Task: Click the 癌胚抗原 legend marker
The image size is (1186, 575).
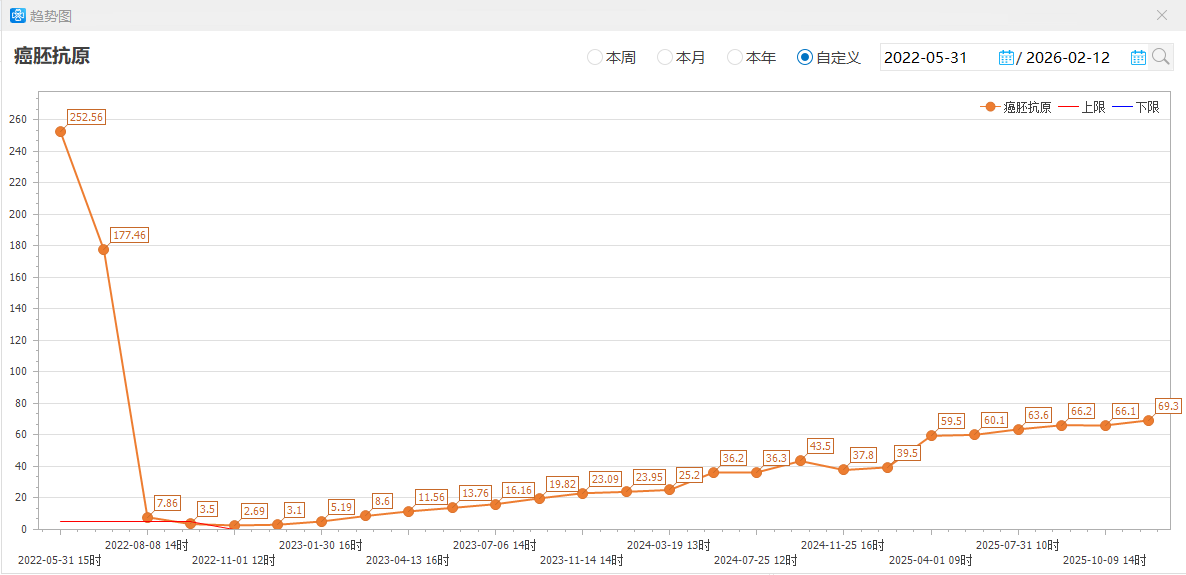Action: coord(990,107)
